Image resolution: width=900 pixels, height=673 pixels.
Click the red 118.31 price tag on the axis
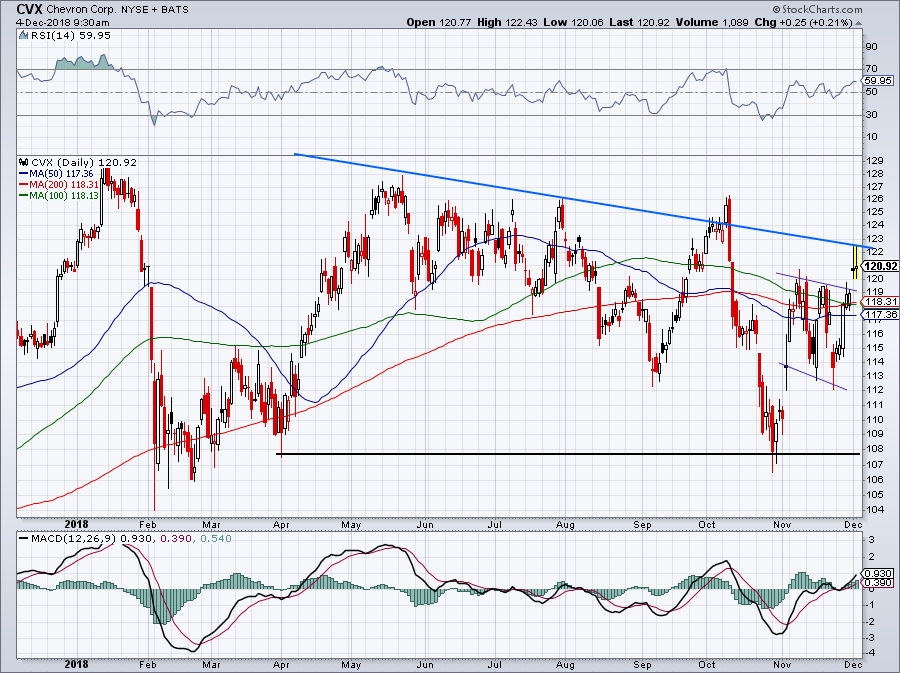point(881,302)
